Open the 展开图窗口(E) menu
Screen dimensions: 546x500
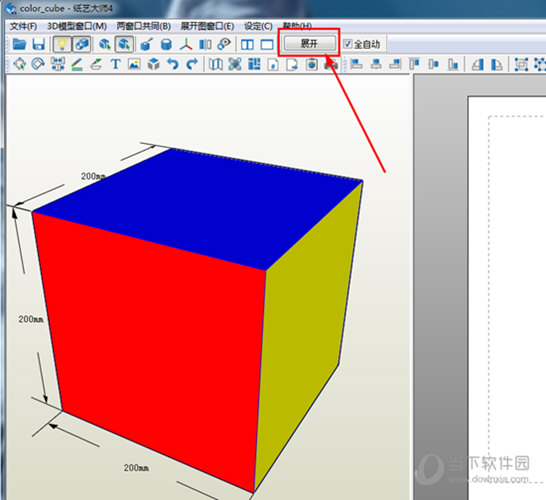pos(207,26)
